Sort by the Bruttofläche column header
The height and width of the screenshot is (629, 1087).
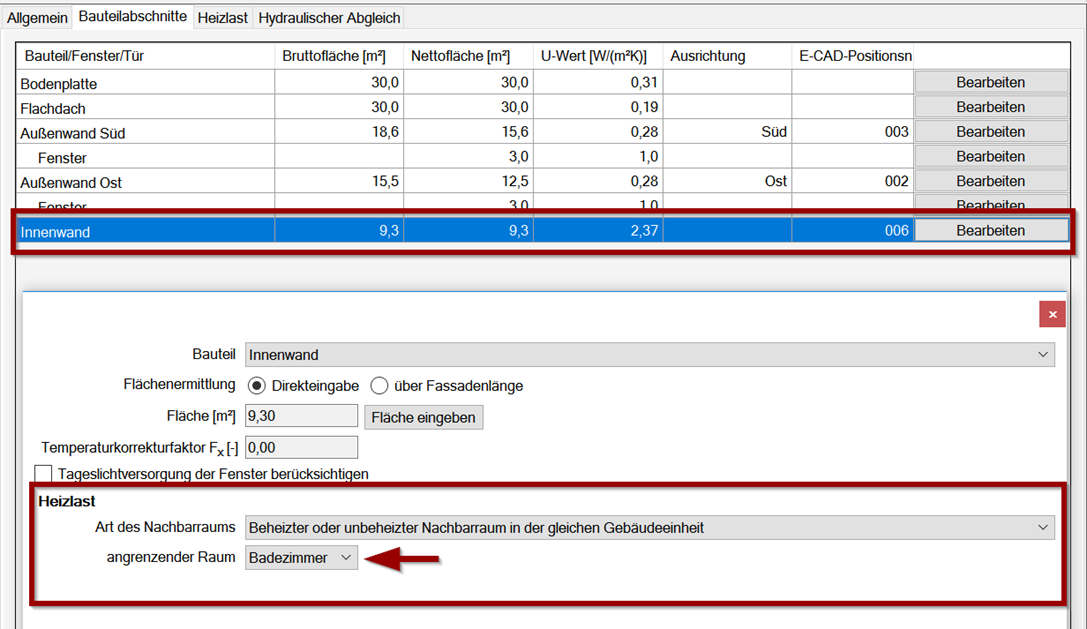[339, 56]
